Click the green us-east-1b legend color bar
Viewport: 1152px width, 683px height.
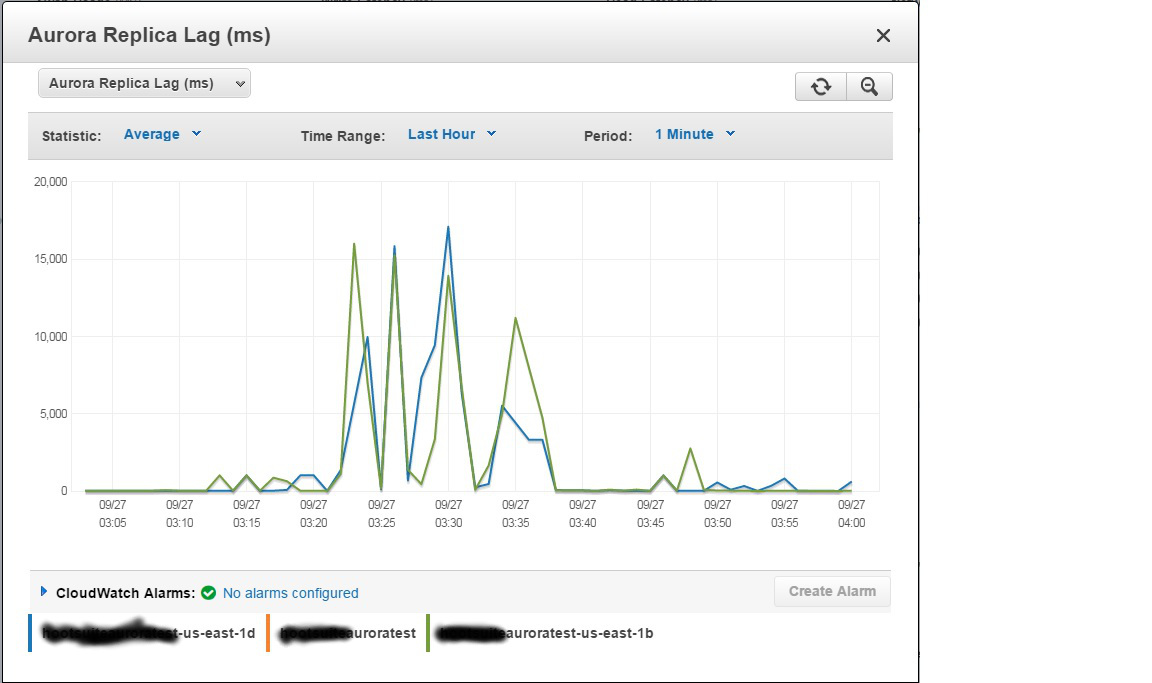tap(428, 633)
